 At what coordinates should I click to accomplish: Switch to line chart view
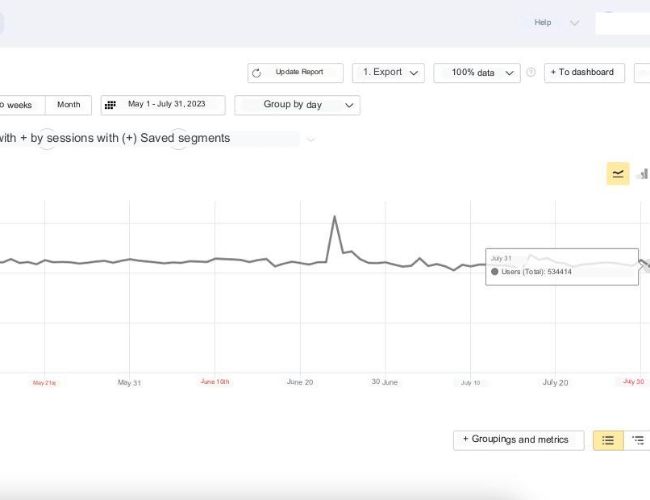(618, 174)
